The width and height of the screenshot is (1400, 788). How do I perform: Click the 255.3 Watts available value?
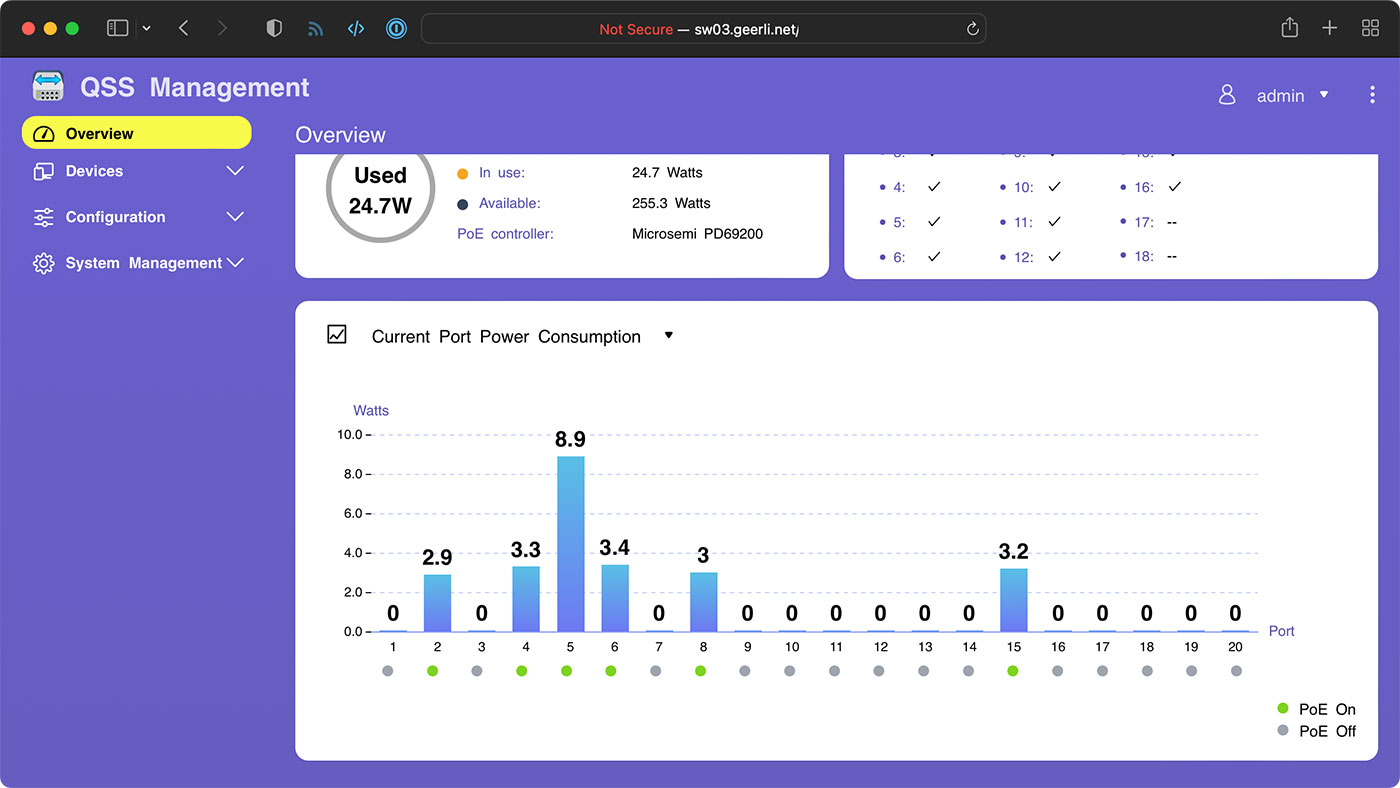coord(671,203)
